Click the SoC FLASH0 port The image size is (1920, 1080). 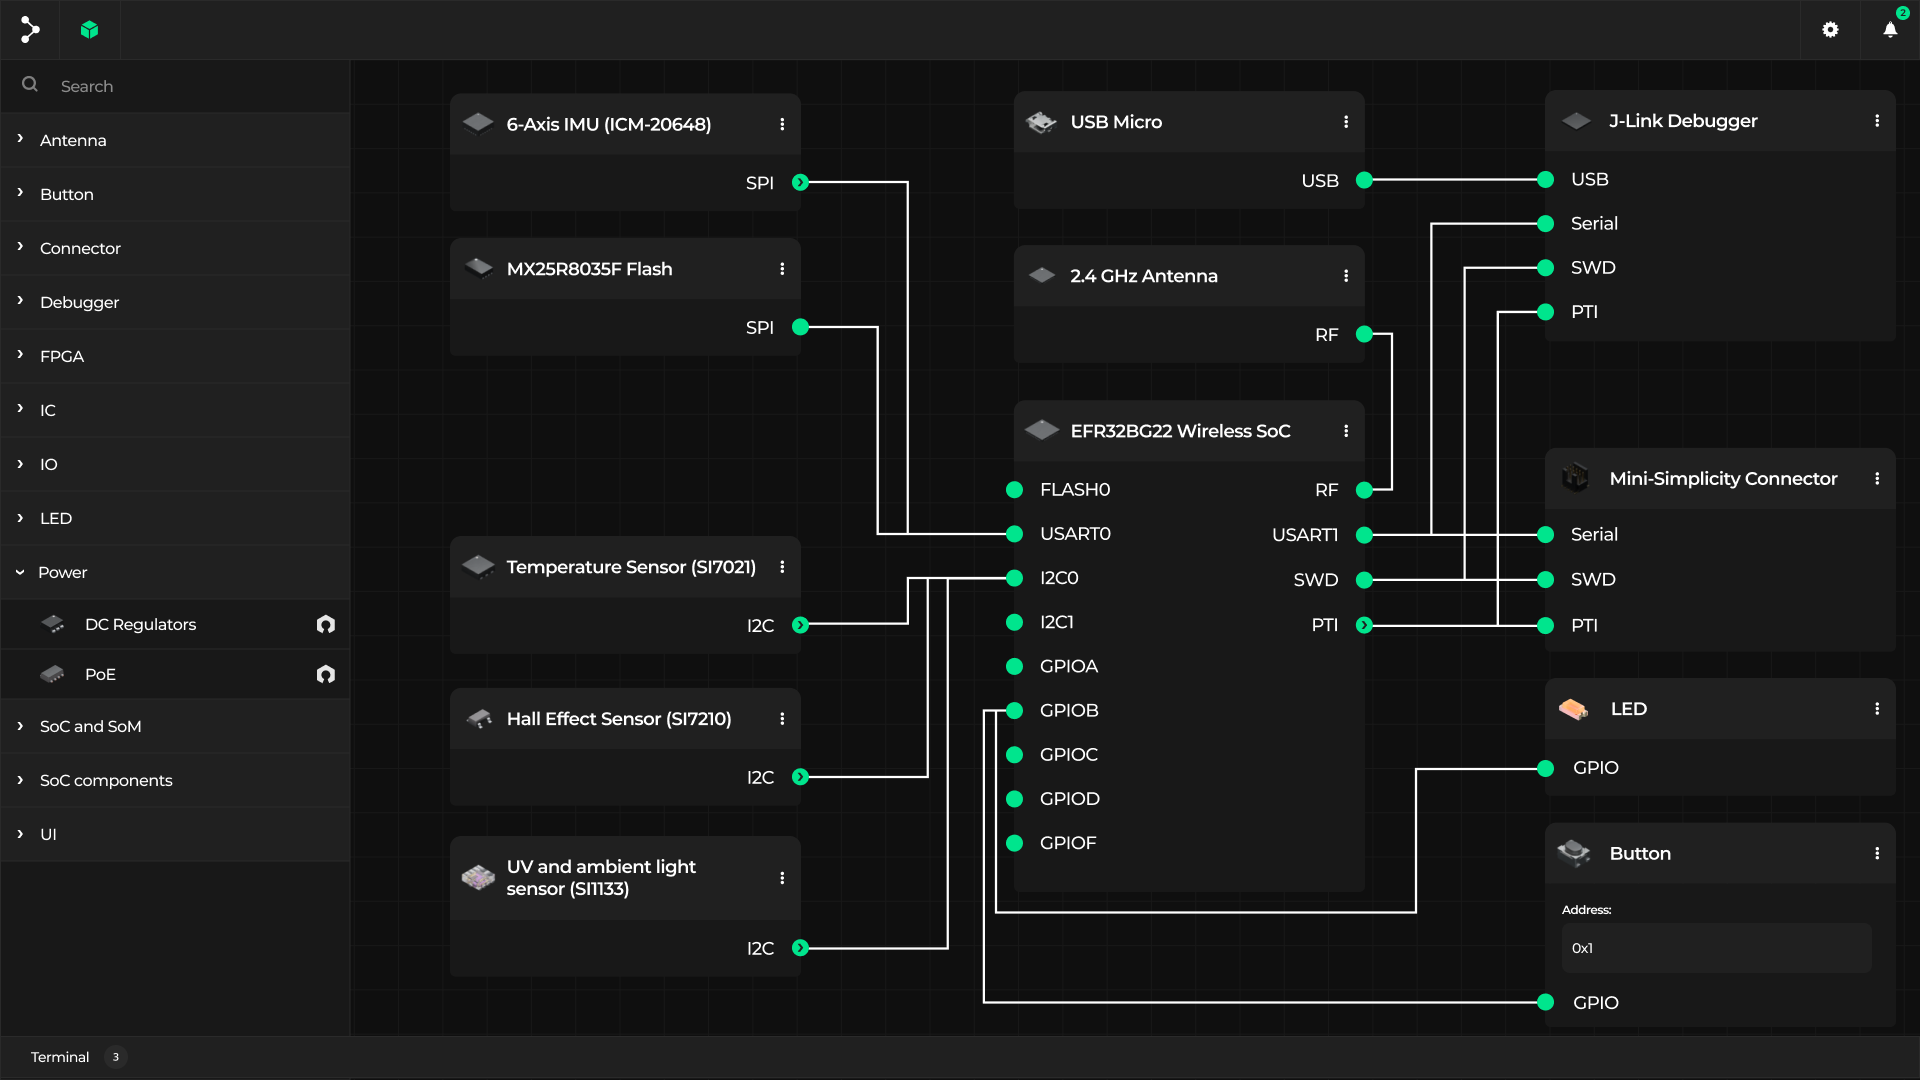click(x=1014, y=489)
